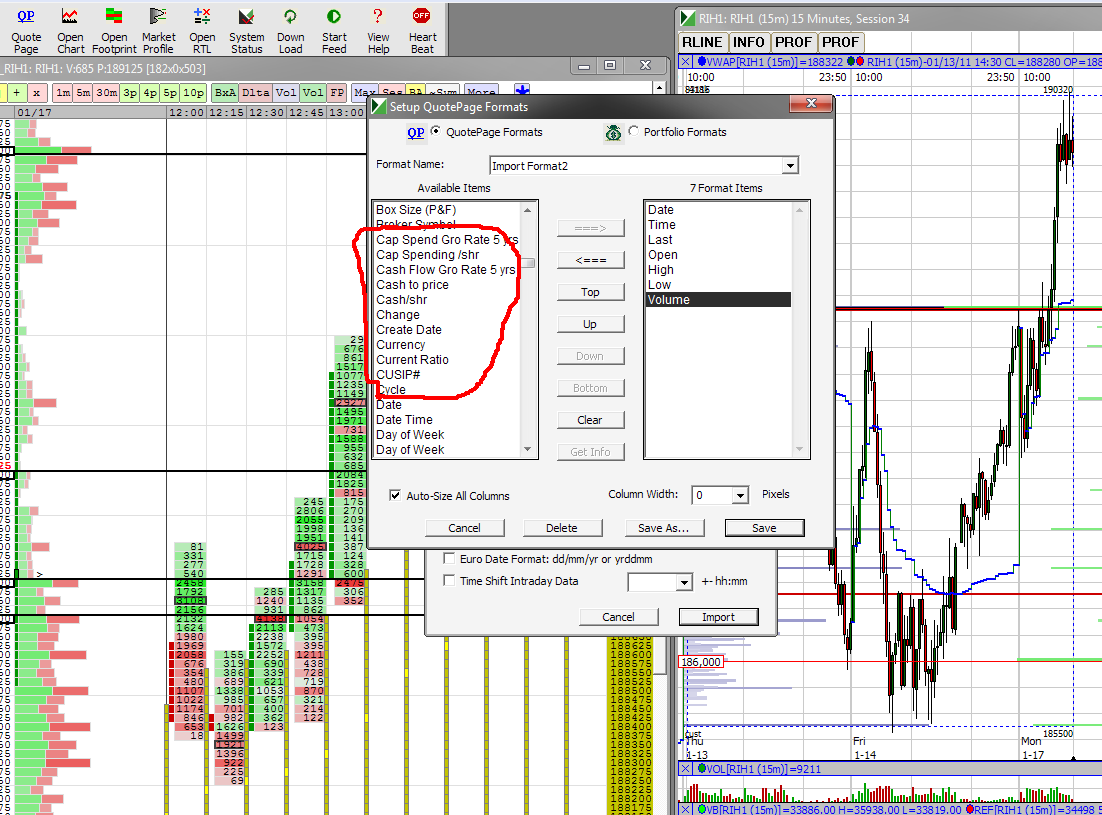The height and width of the screenshot is (815, 1102).
Task: Open the Time Shift hh:mm dropdown
Action: pos(684,582)
